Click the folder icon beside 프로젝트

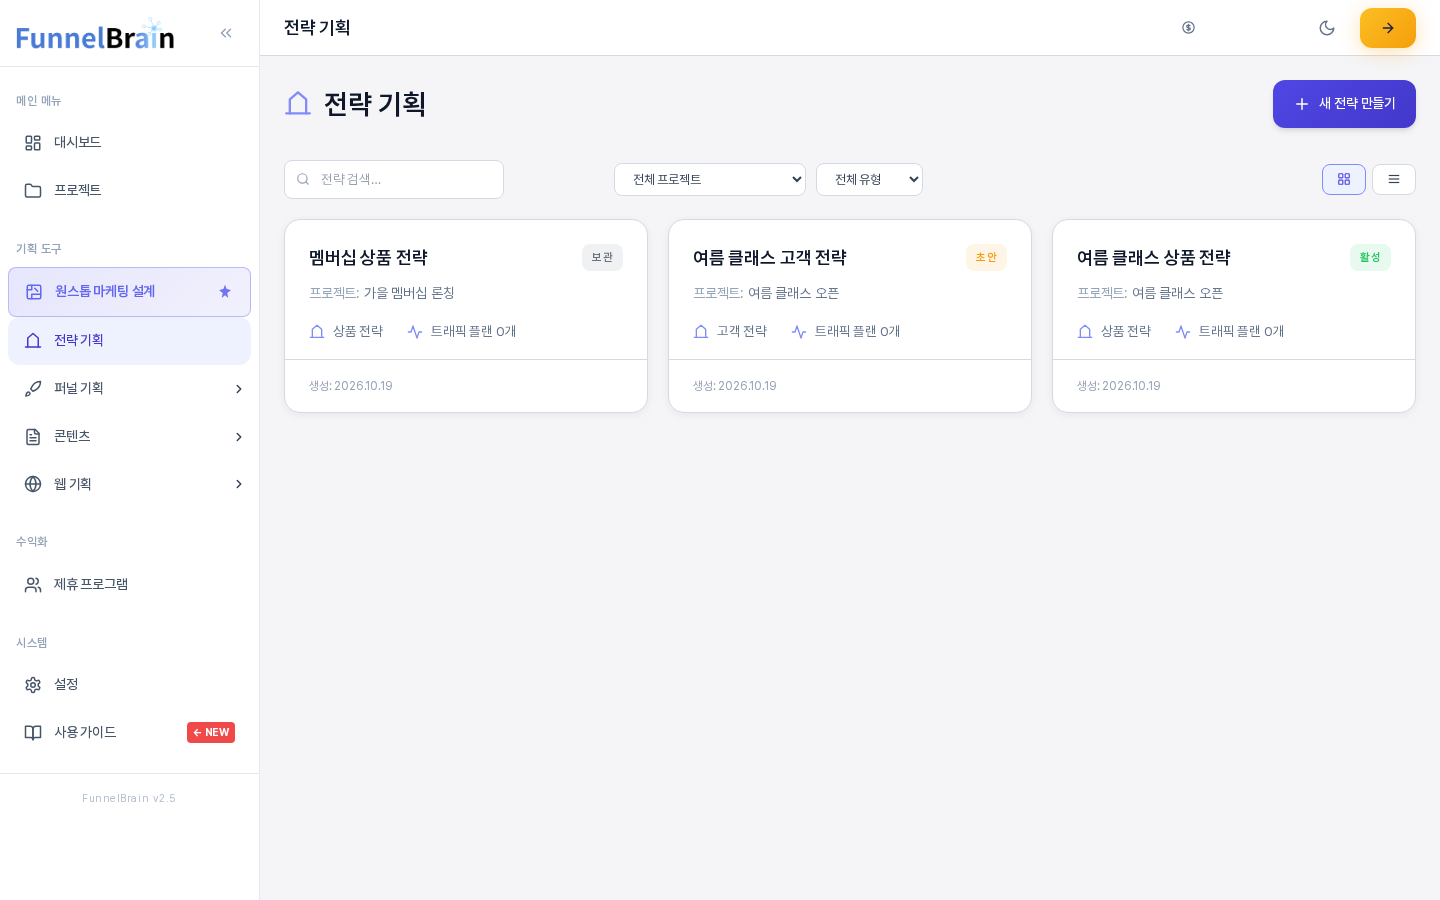pyautogui.click(x=33, y=191)
